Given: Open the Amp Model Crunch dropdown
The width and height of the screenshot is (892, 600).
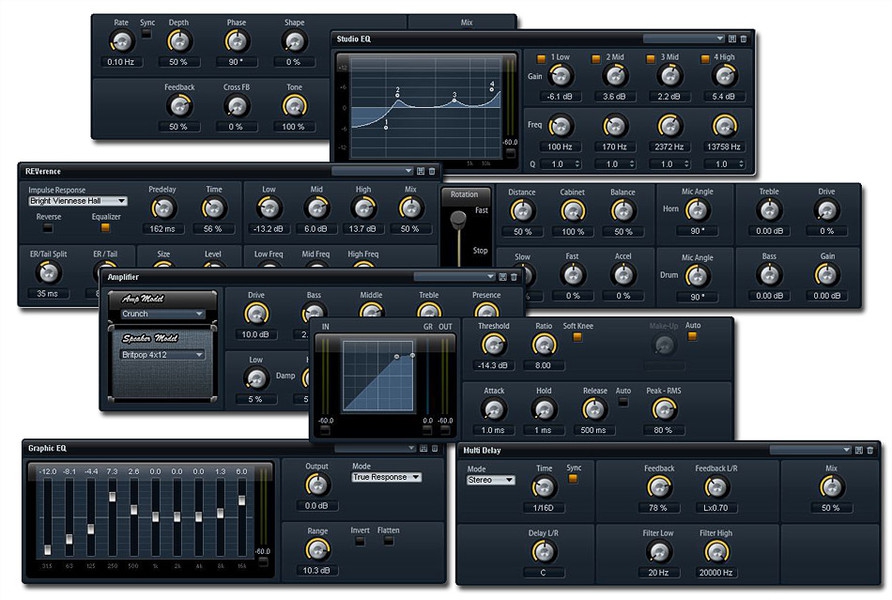Looking at the screenshot, I should pyautogui.click(x=162, y=313).
